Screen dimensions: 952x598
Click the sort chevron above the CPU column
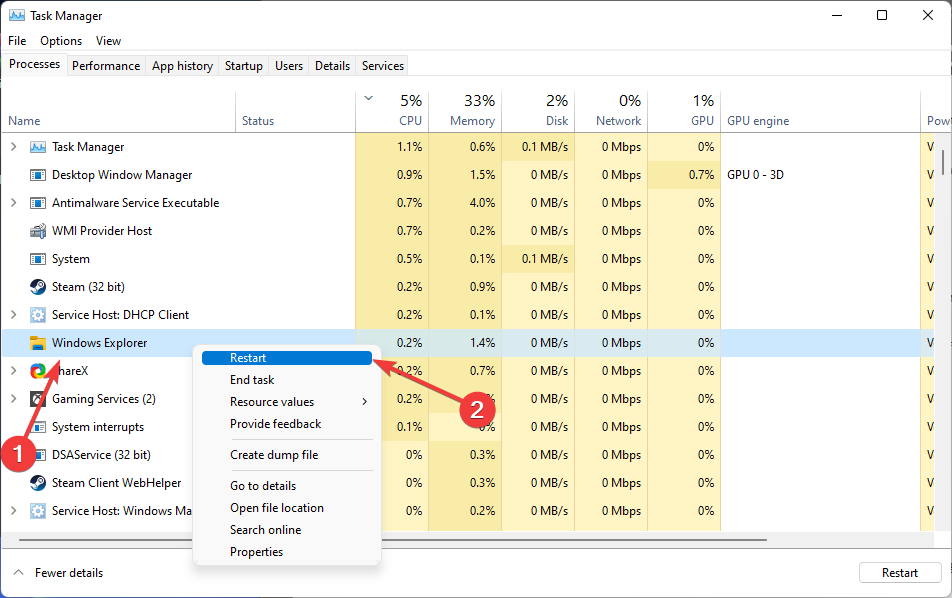pos(367,100)
